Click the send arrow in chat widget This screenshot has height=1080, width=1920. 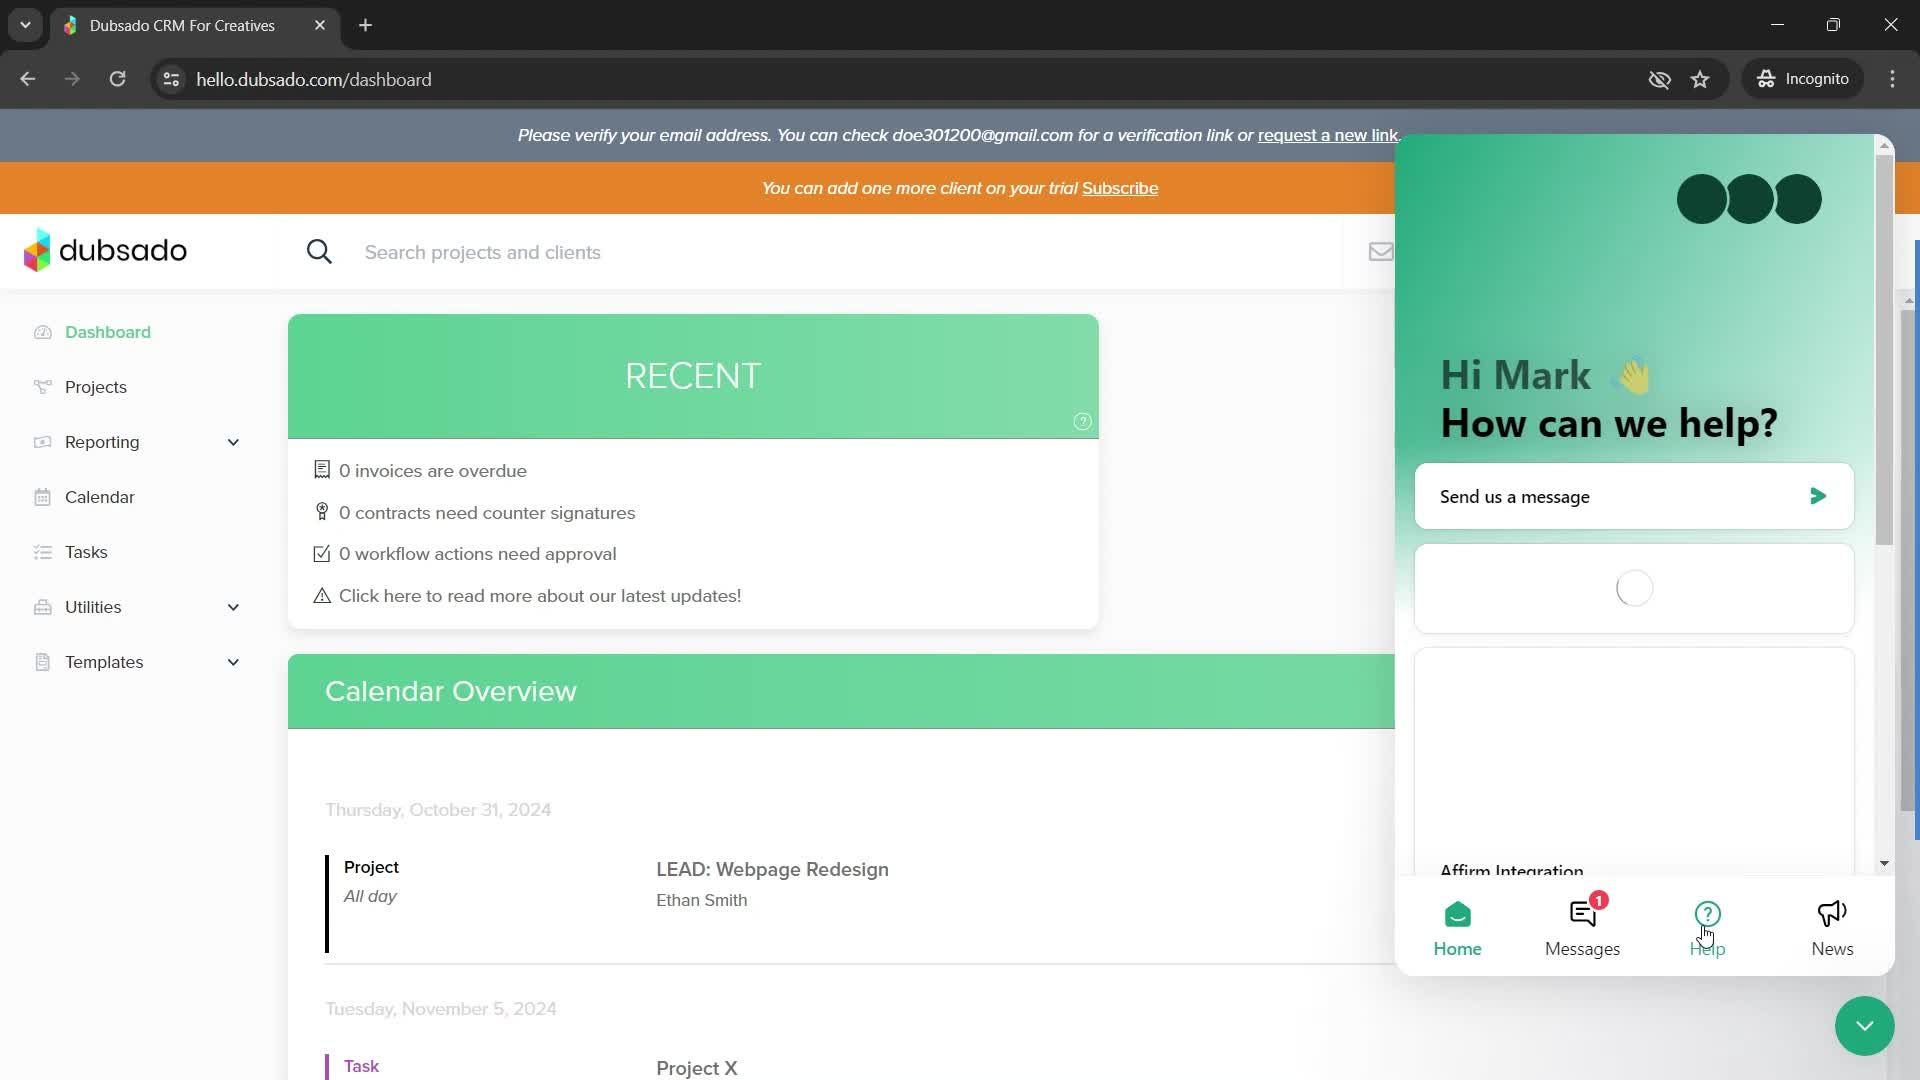coord(1818,496)
